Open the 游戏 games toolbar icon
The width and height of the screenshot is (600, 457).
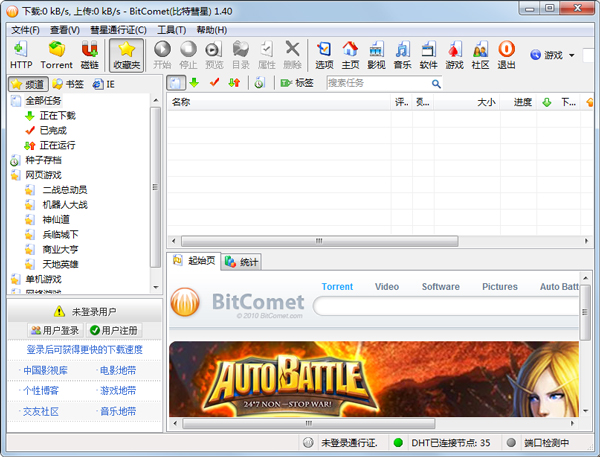[454, 55]
